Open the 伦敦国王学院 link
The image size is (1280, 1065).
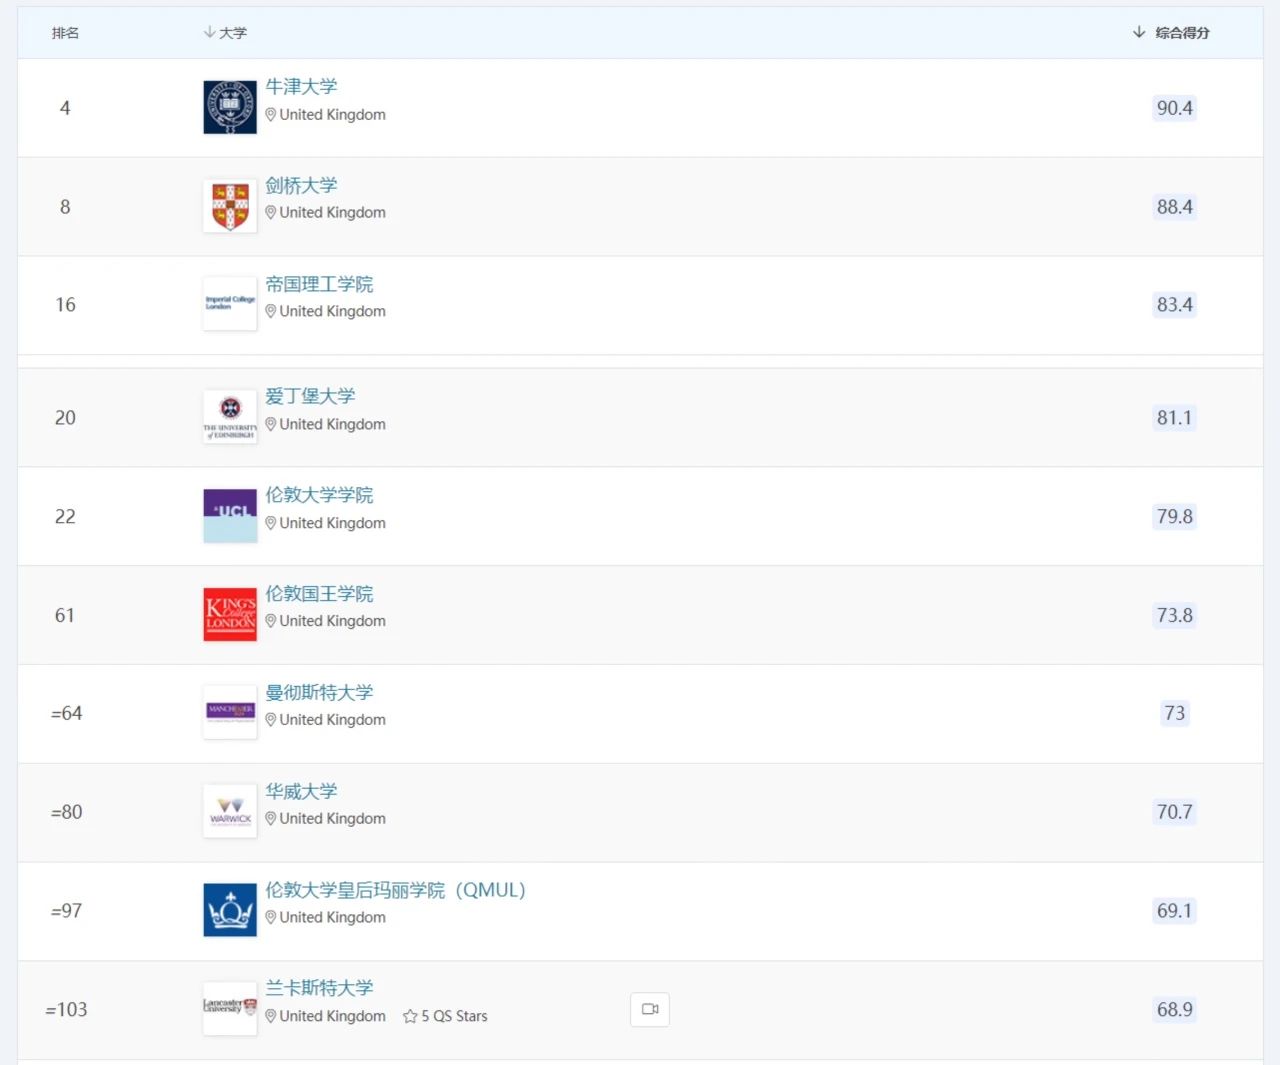[x=319, y=594]
